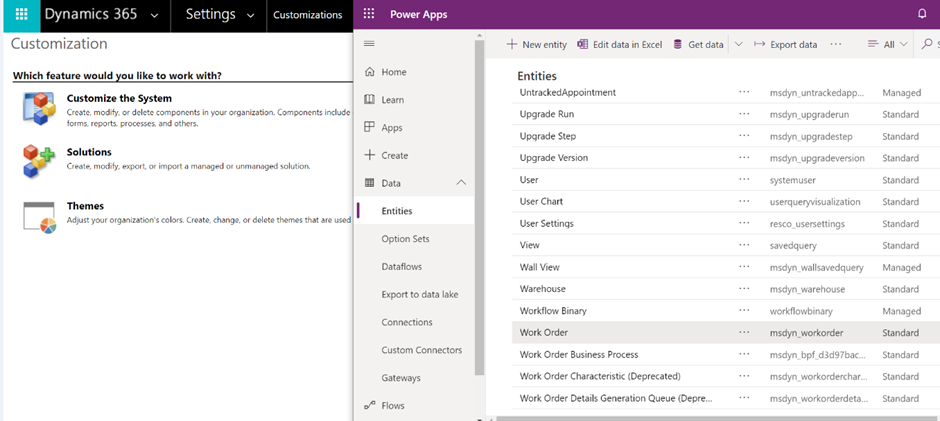Open ellipsis menu for User Chart row

tap(745, 201)
